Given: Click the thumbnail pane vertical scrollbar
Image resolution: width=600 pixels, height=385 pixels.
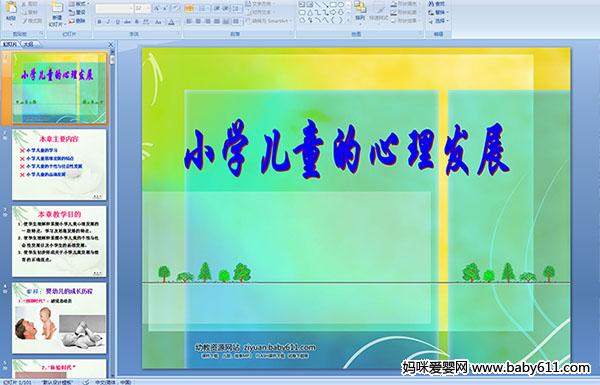Looking at the screenshot, I should pos(112,214).
